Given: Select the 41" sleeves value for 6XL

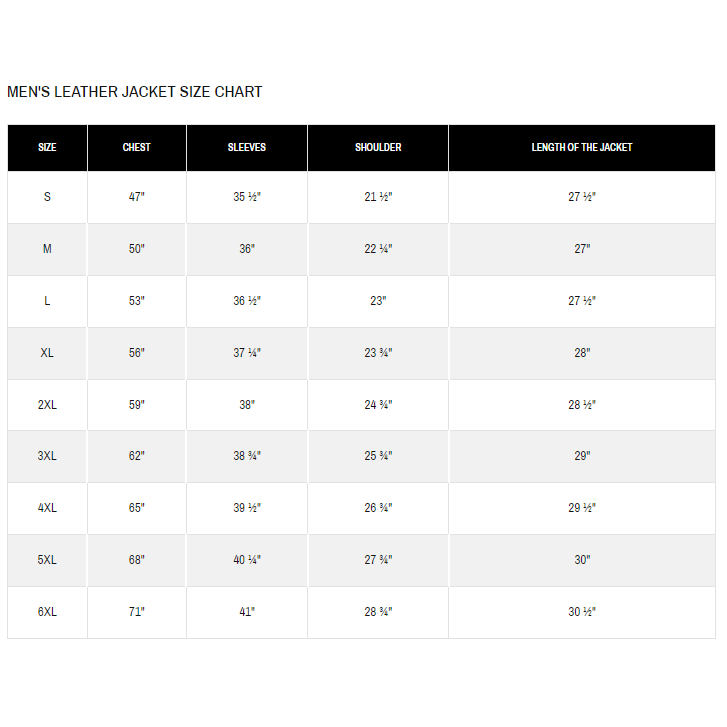Looking at the screenshot, I should click(x=247, y=612).
